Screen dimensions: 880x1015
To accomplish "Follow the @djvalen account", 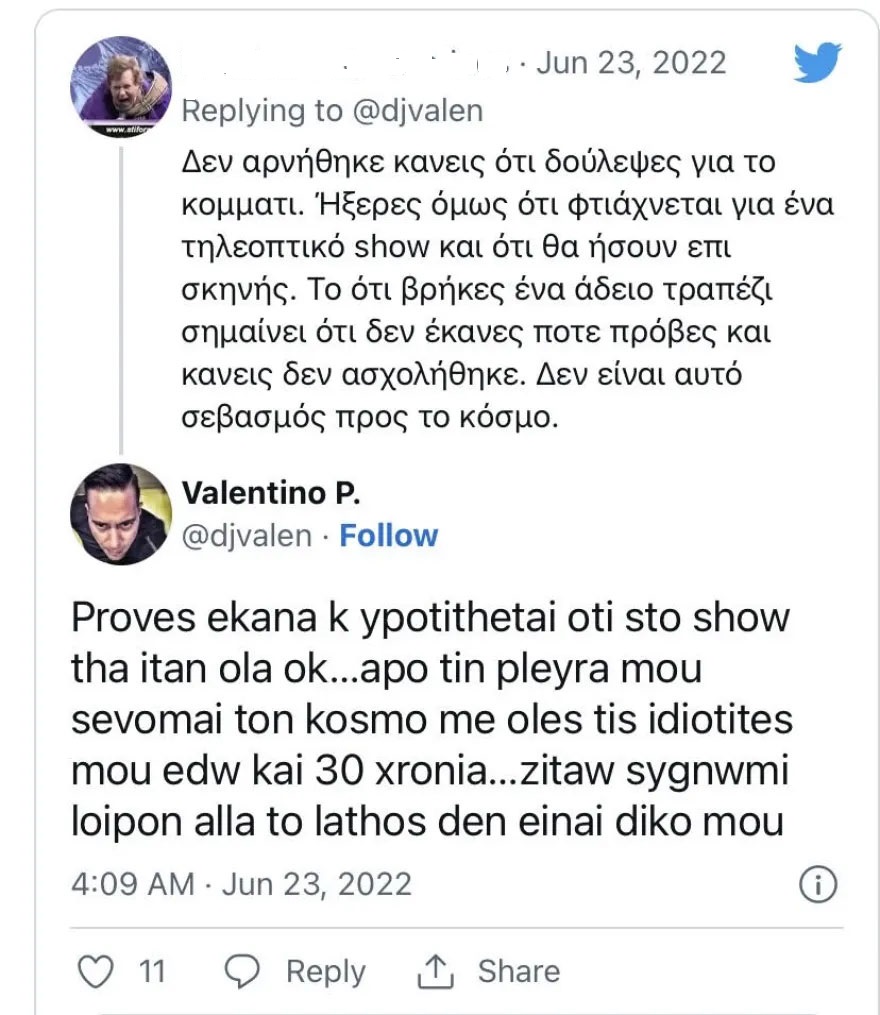I will pos(389,535).
